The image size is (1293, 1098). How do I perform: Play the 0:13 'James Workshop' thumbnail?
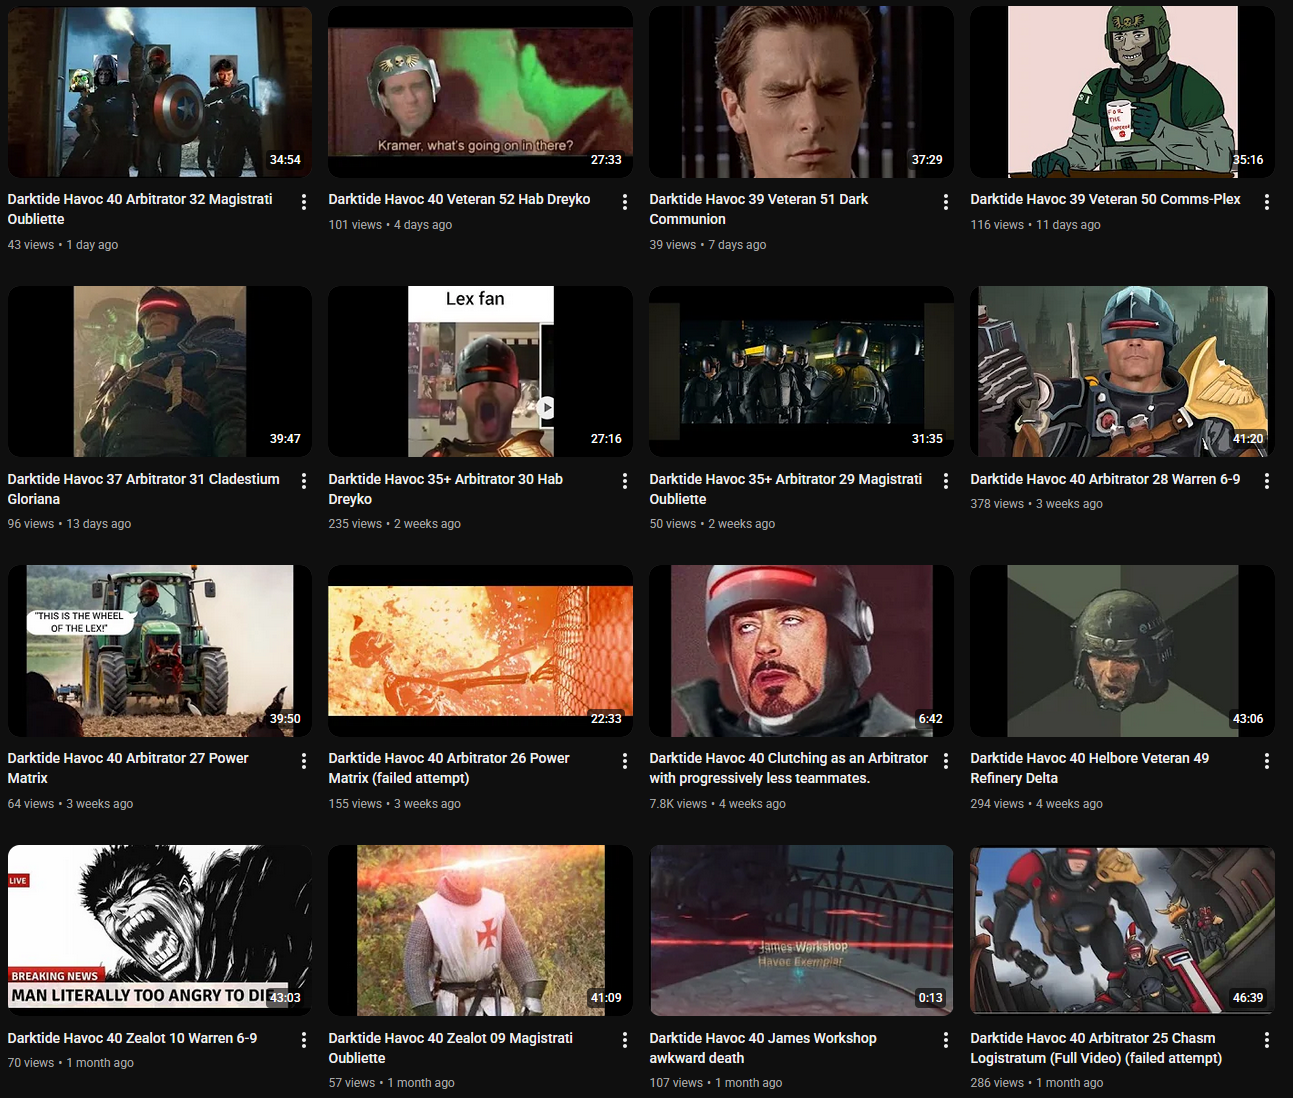click(802, 931)
